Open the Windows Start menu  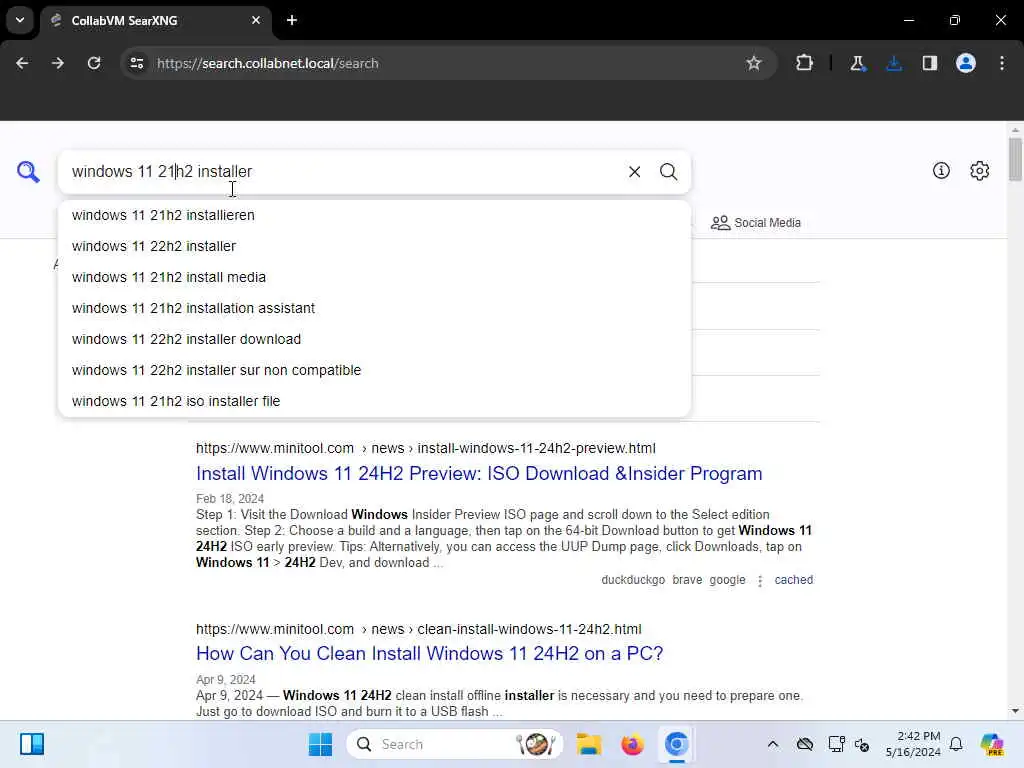320,744
